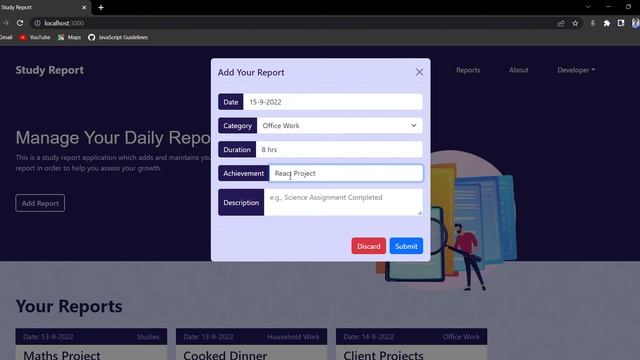This screenshot has height=360, width=640.
Task: Bookmark this page with the star icon
Action: tap(575, 23)
